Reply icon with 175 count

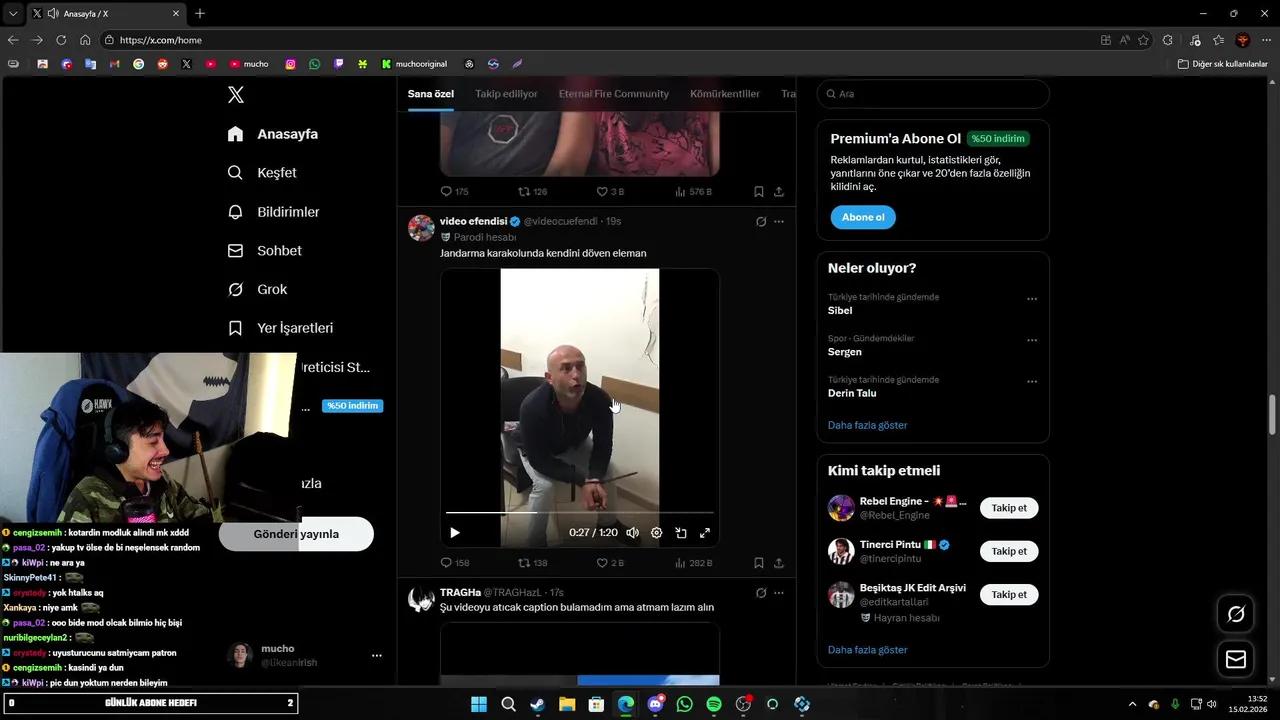454,191
